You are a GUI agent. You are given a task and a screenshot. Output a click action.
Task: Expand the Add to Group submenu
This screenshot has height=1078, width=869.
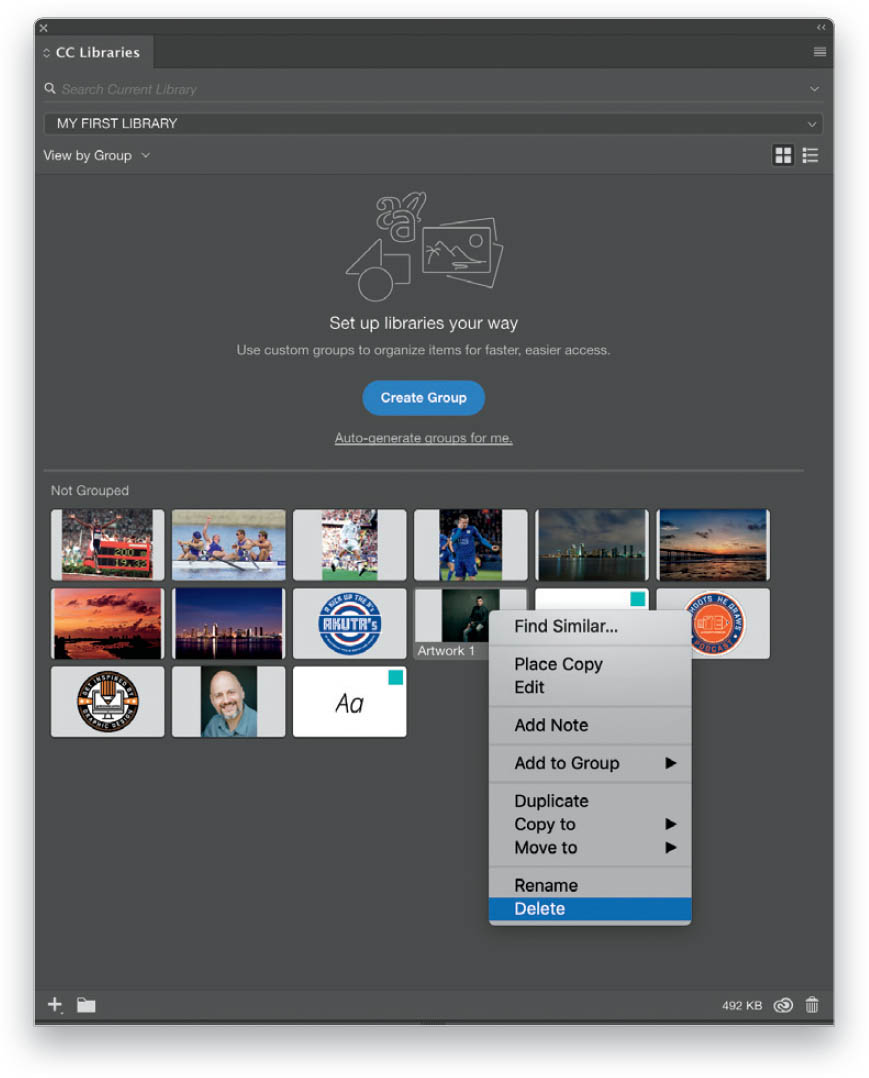[590, 763]
